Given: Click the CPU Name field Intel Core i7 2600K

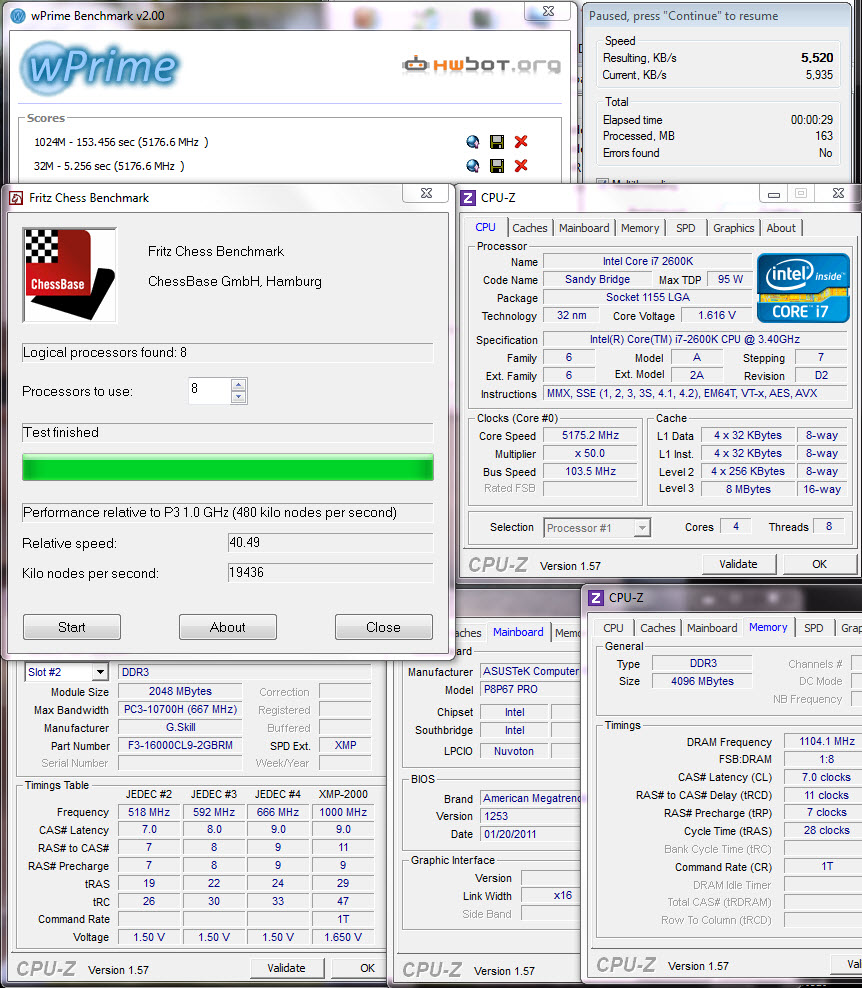Looking at the screenshot, I should 648,261.
